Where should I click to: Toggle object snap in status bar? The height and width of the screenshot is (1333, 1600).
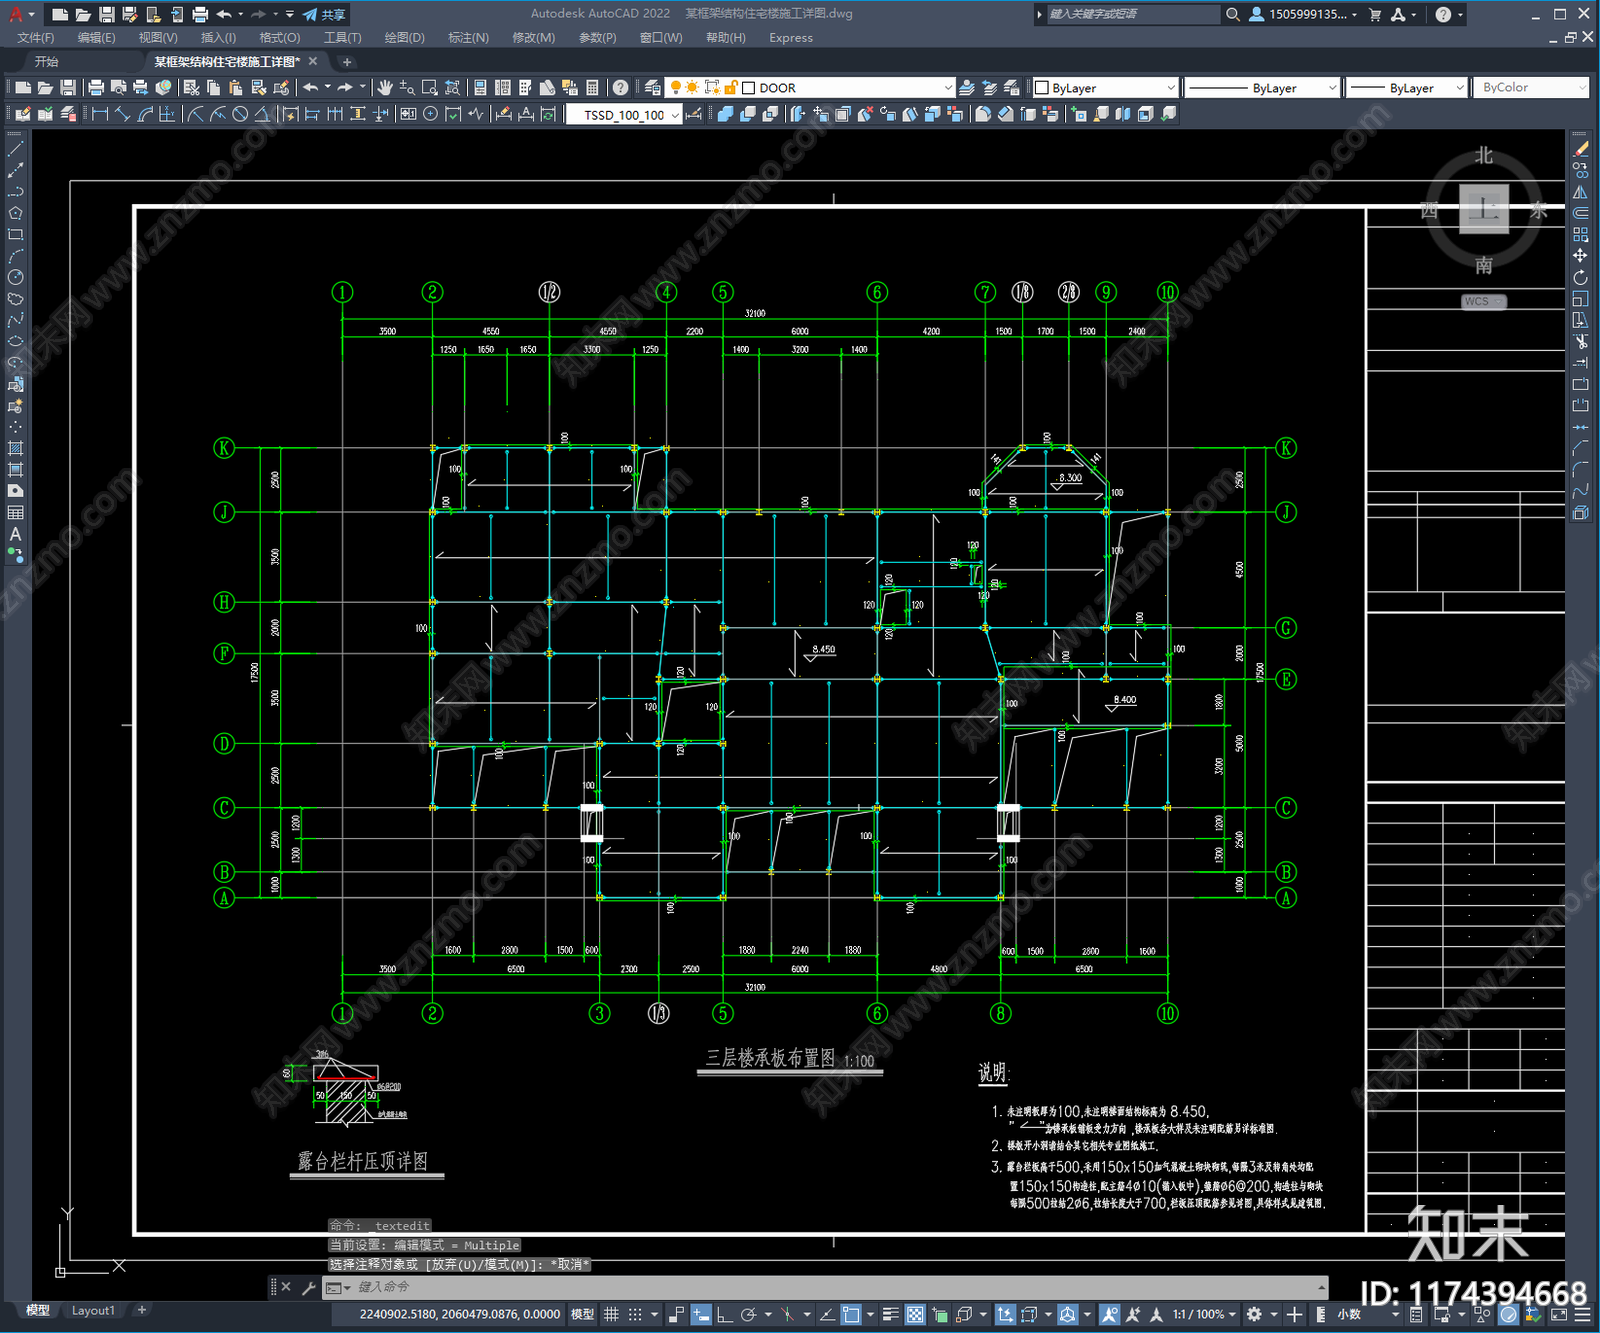coord(851,1314)
